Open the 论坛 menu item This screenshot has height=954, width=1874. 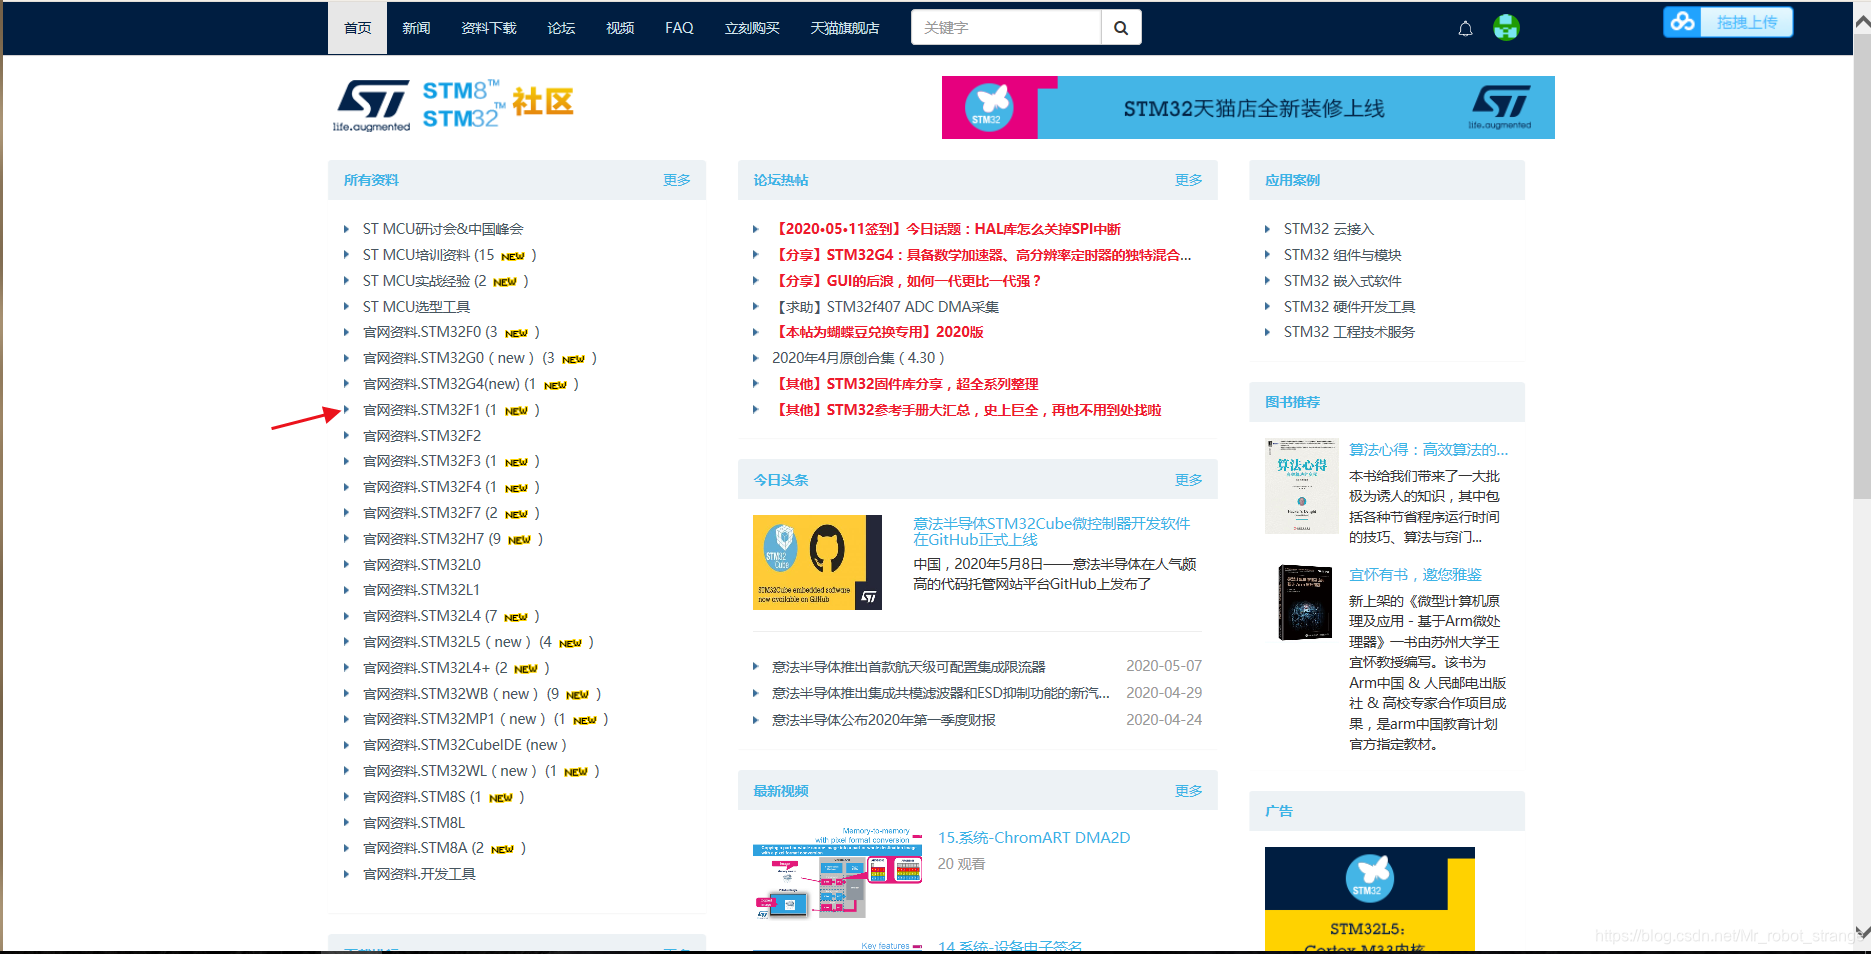pos(561,28)
